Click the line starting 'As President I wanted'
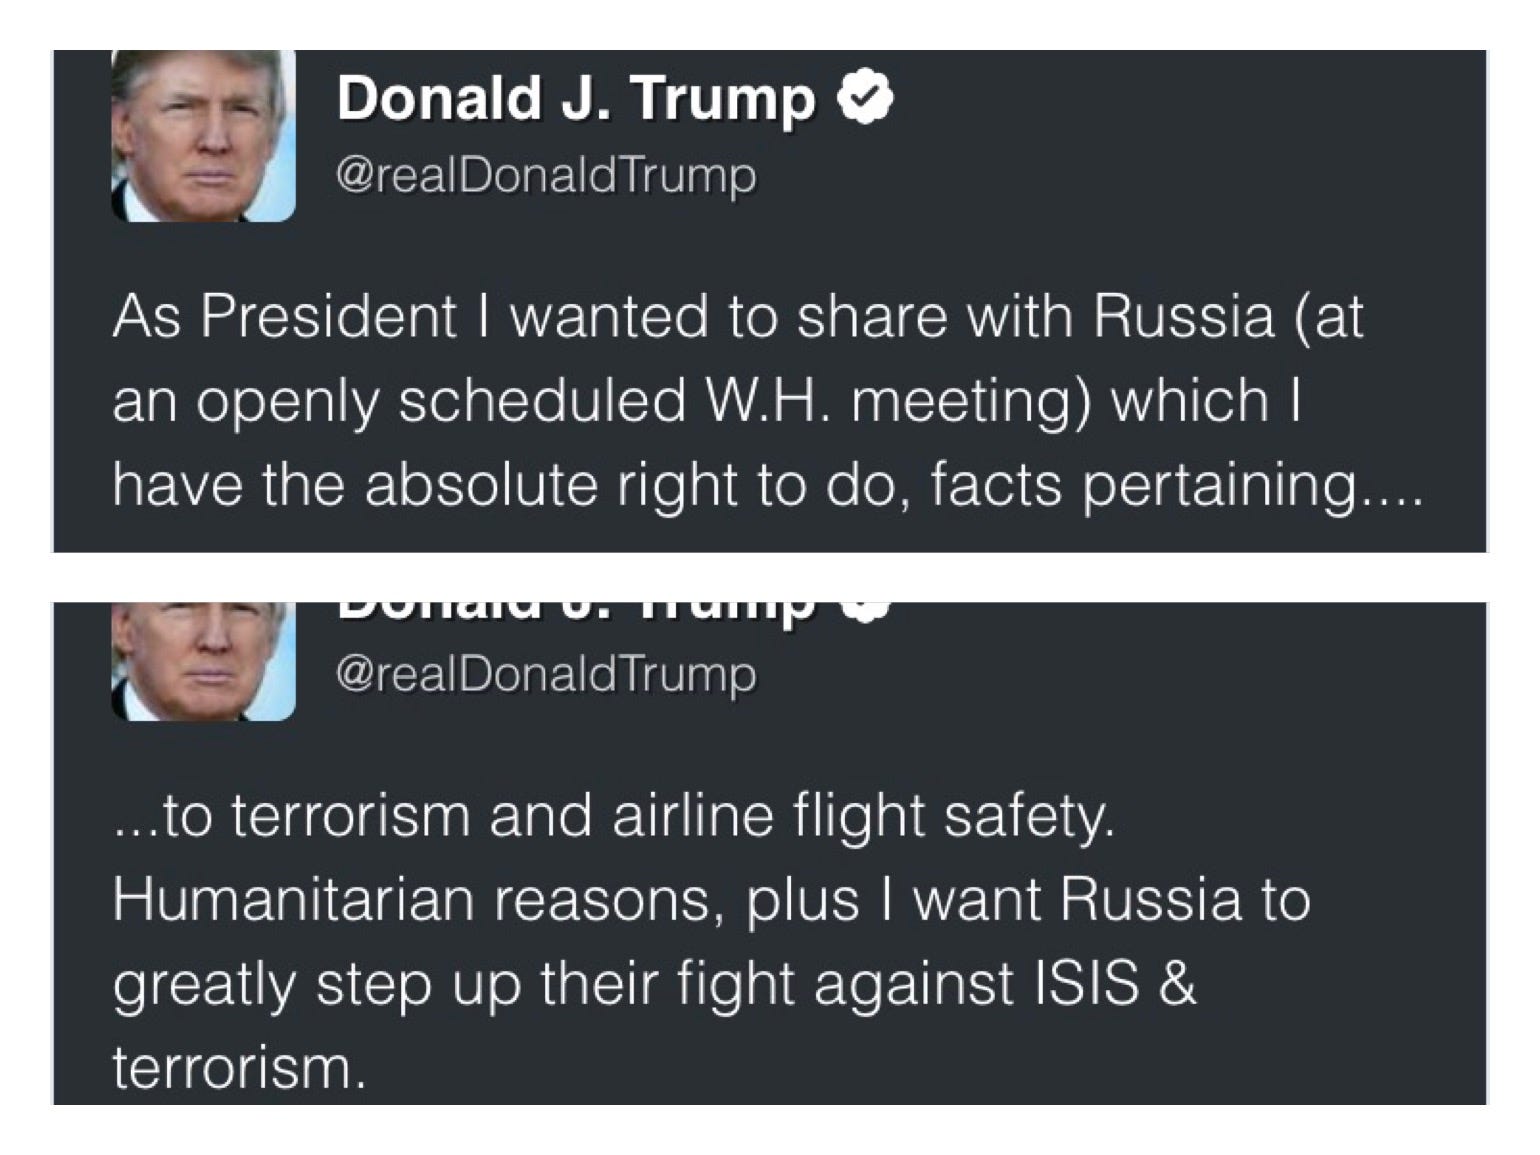 coord(738,318)
